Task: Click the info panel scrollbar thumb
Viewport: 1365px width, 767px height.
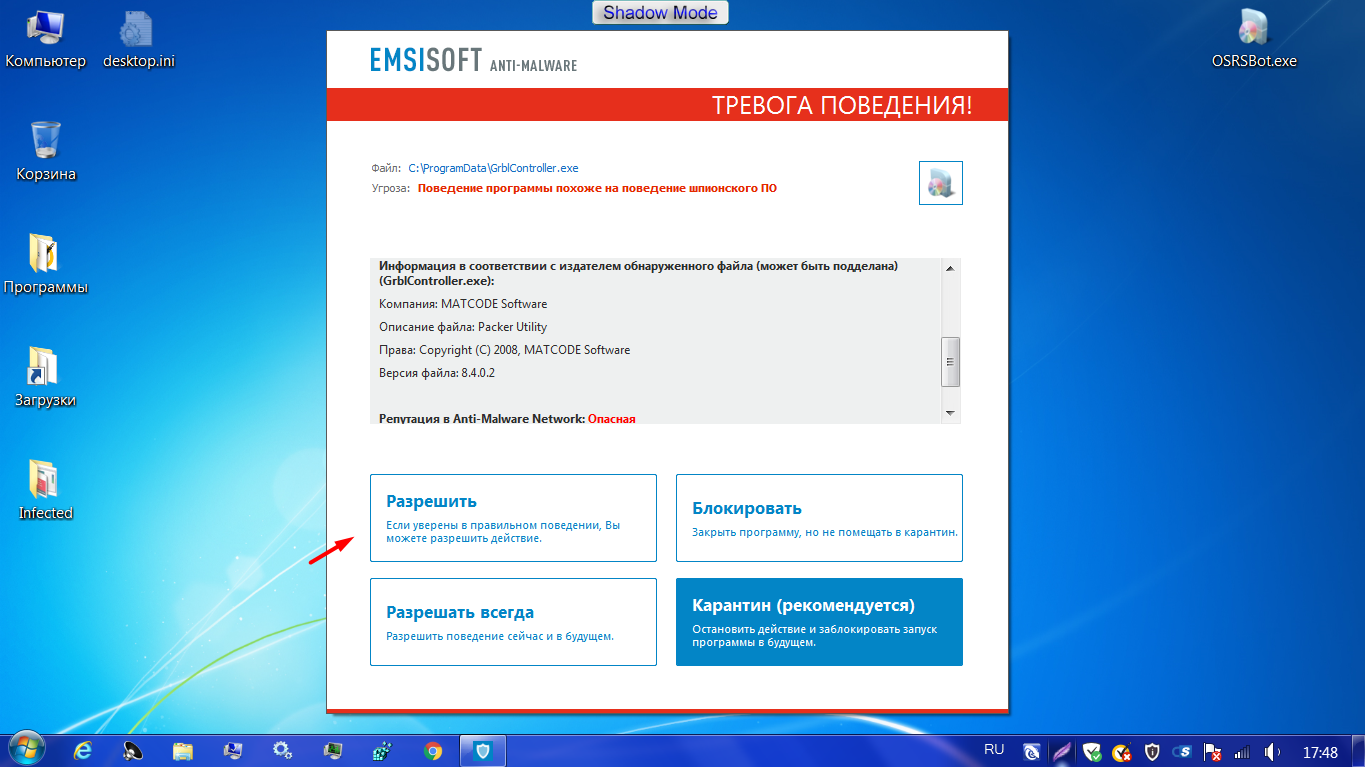Action: (950, 361)
